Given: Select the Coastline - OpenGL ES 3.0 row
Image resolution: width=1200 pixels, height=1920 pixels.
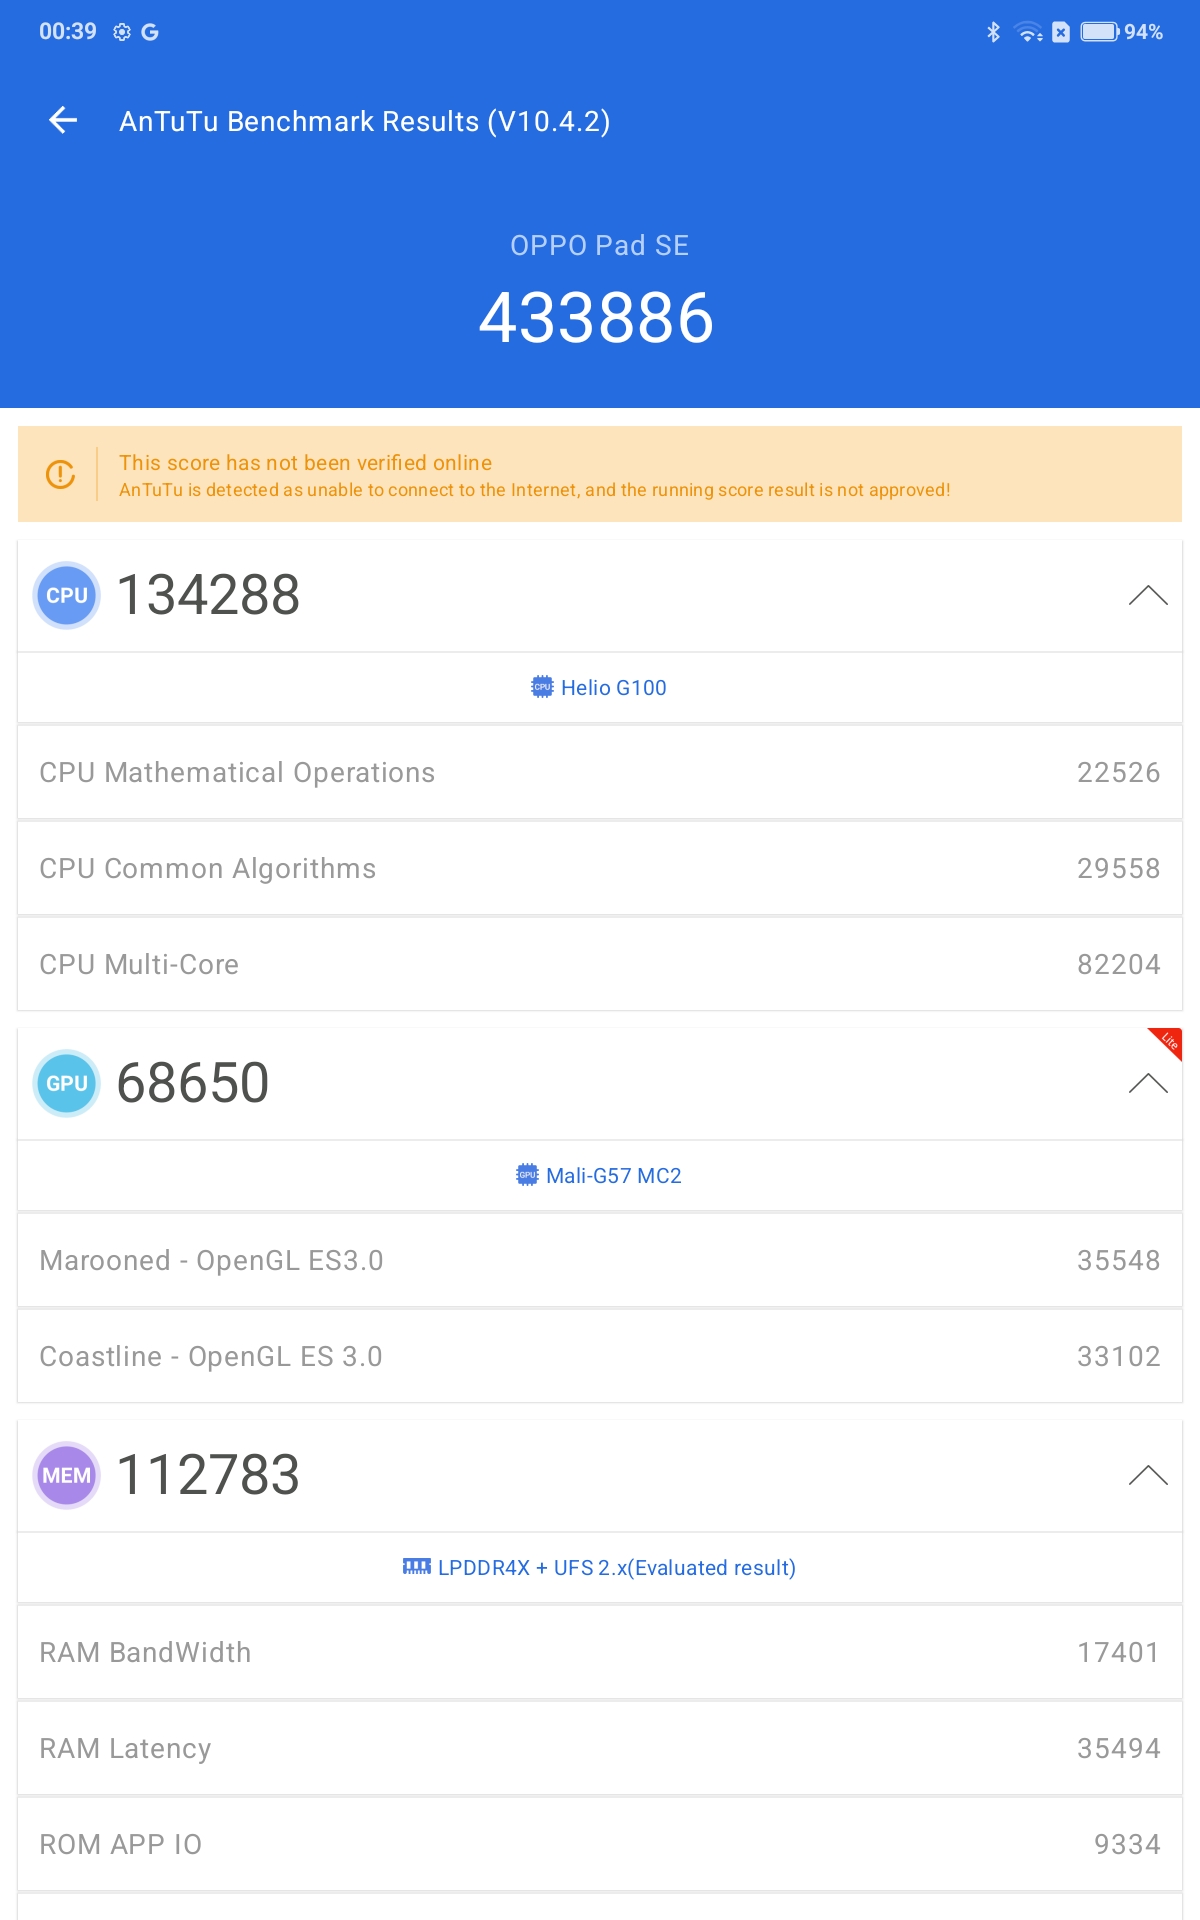Looking at the screenshot, I should [600, 1357].
